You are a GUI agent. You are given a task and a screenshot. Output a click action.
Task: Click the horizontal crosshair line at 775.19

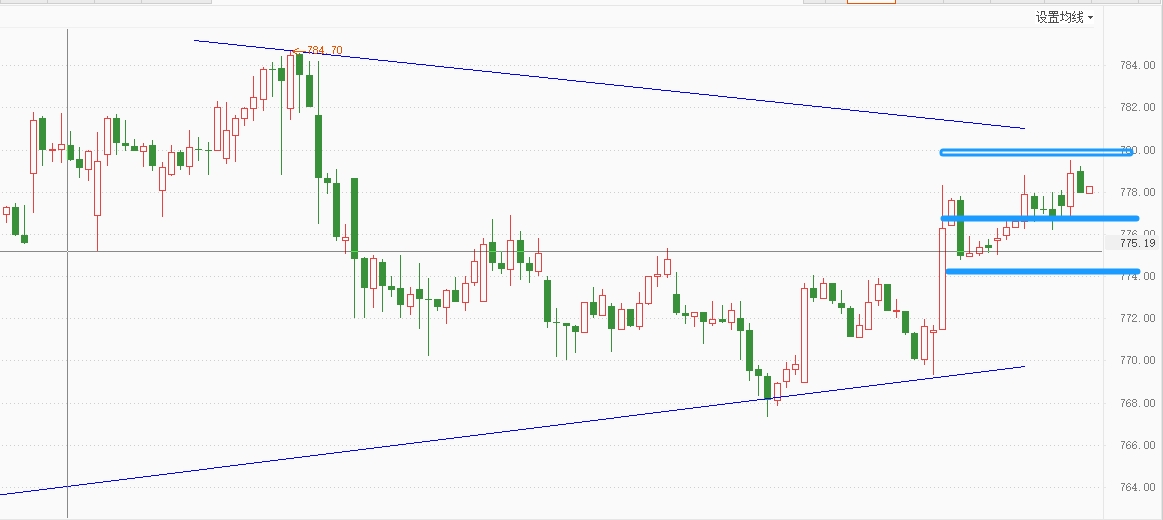click(600, 251)
